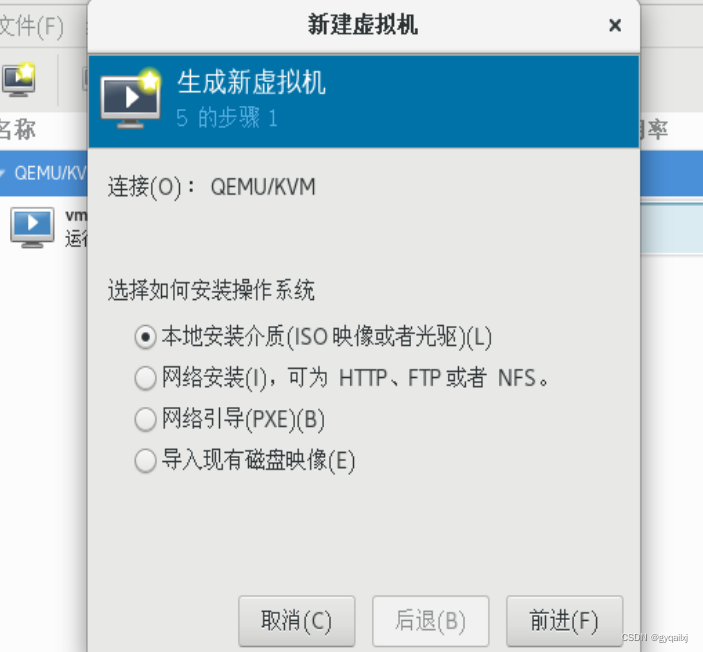
Task: Click the new virtual machine toolbar icon
Action: coord(19,80)
